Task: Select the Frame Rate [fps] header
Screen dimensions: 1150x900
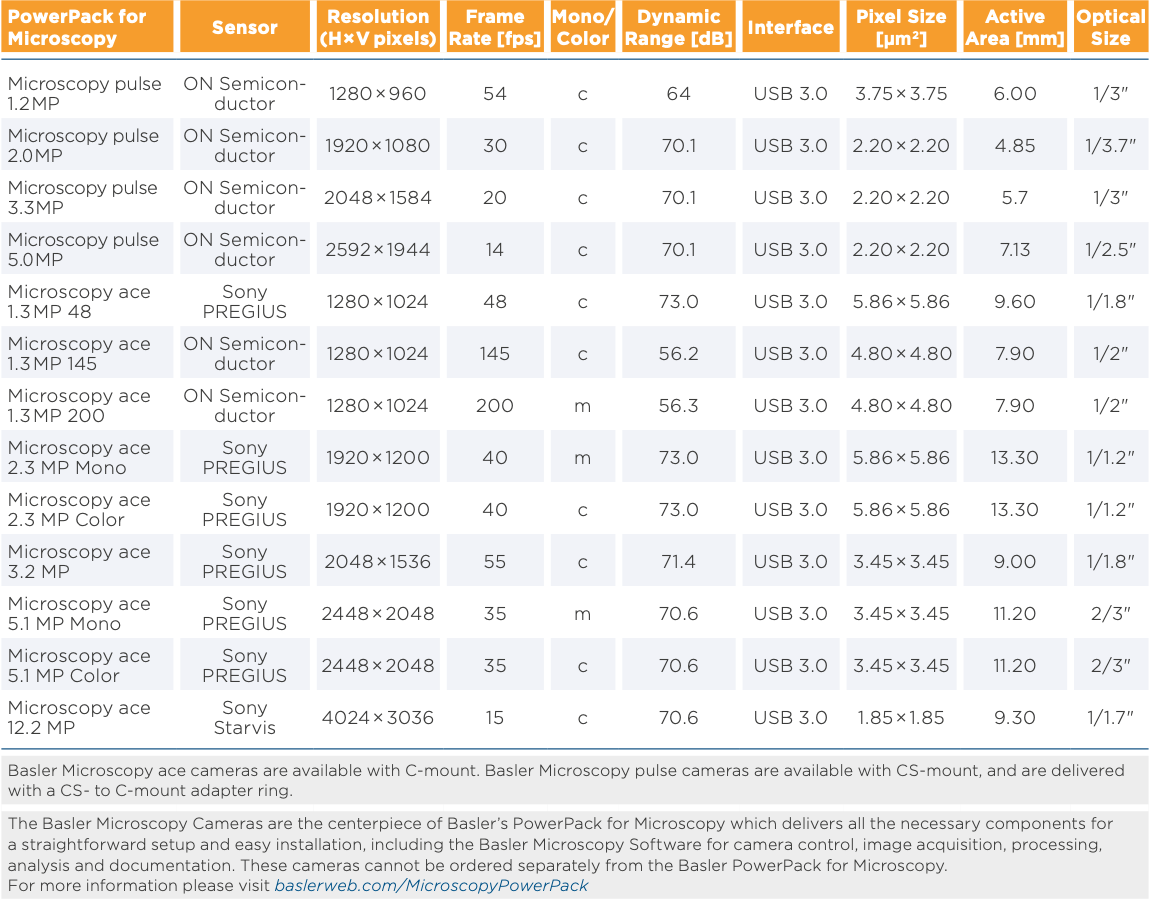Action: 495,27
